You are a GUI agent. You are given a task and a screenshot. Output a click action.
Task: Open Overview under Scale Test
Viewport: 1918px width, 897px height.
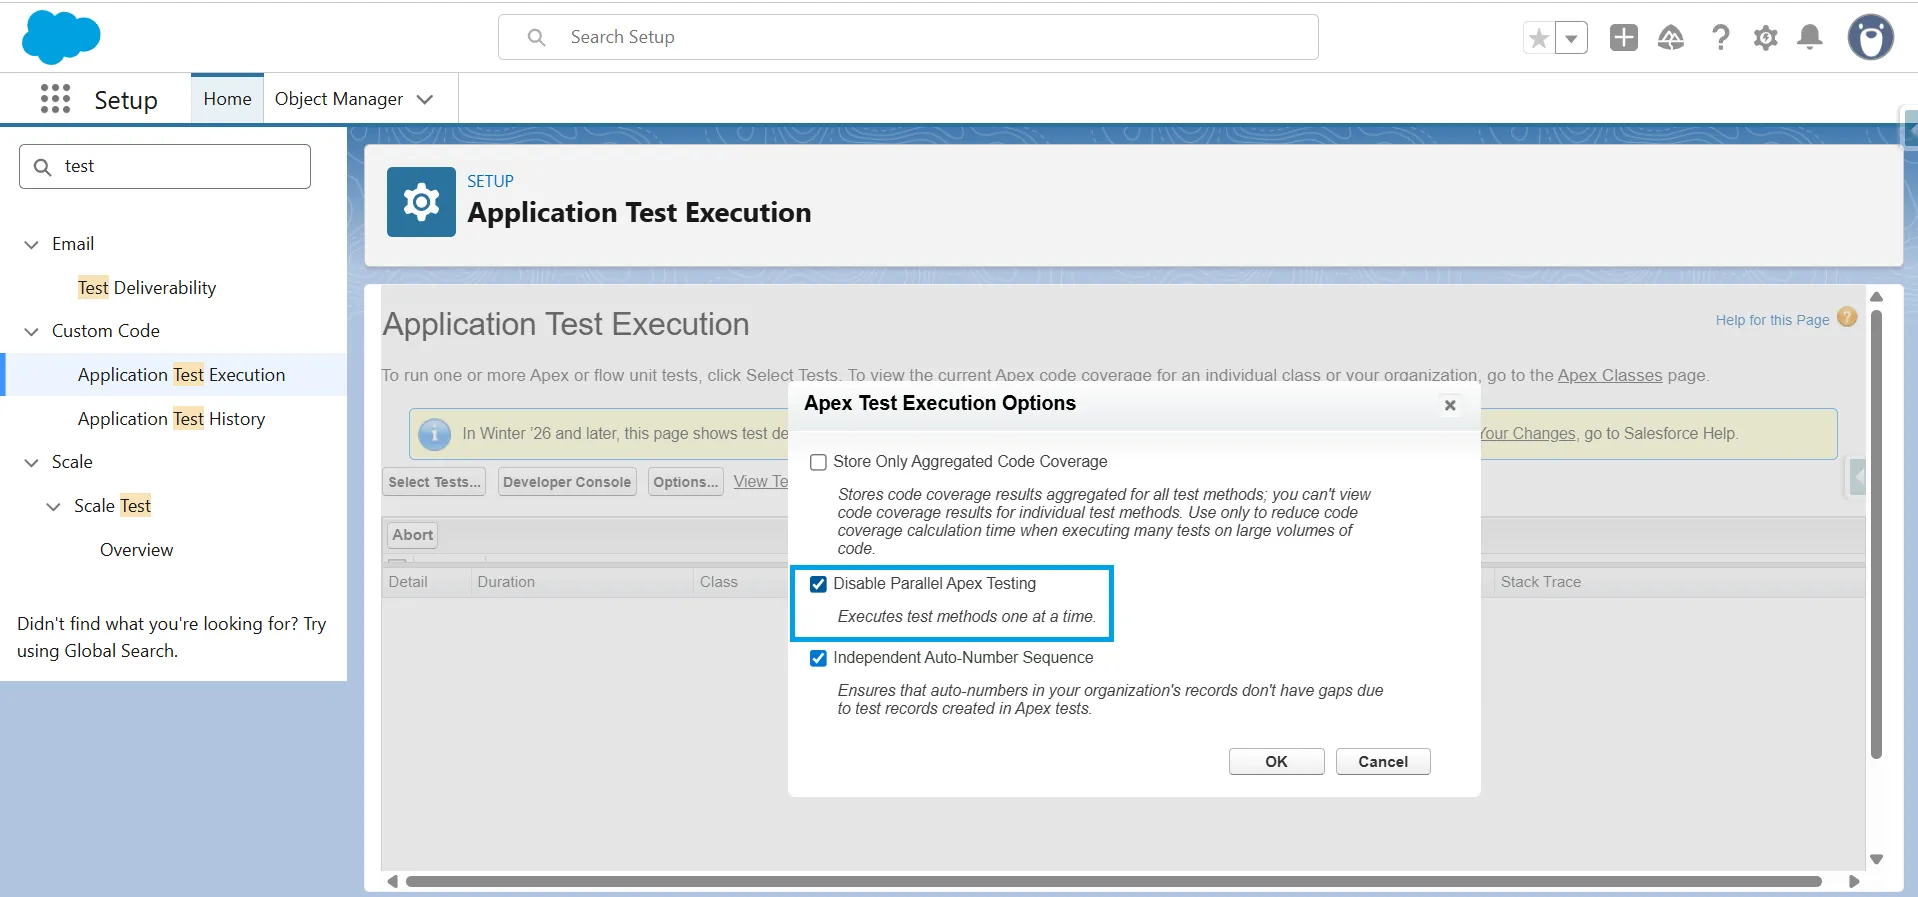click(136, 550)
